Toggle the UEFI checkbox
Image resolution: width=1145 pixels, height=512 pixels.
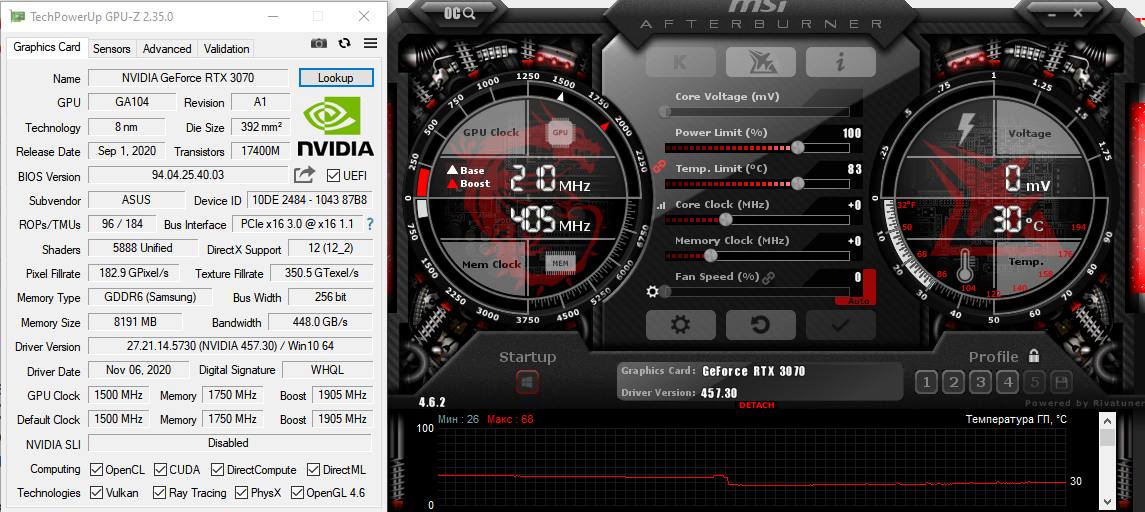pos(333,175)
